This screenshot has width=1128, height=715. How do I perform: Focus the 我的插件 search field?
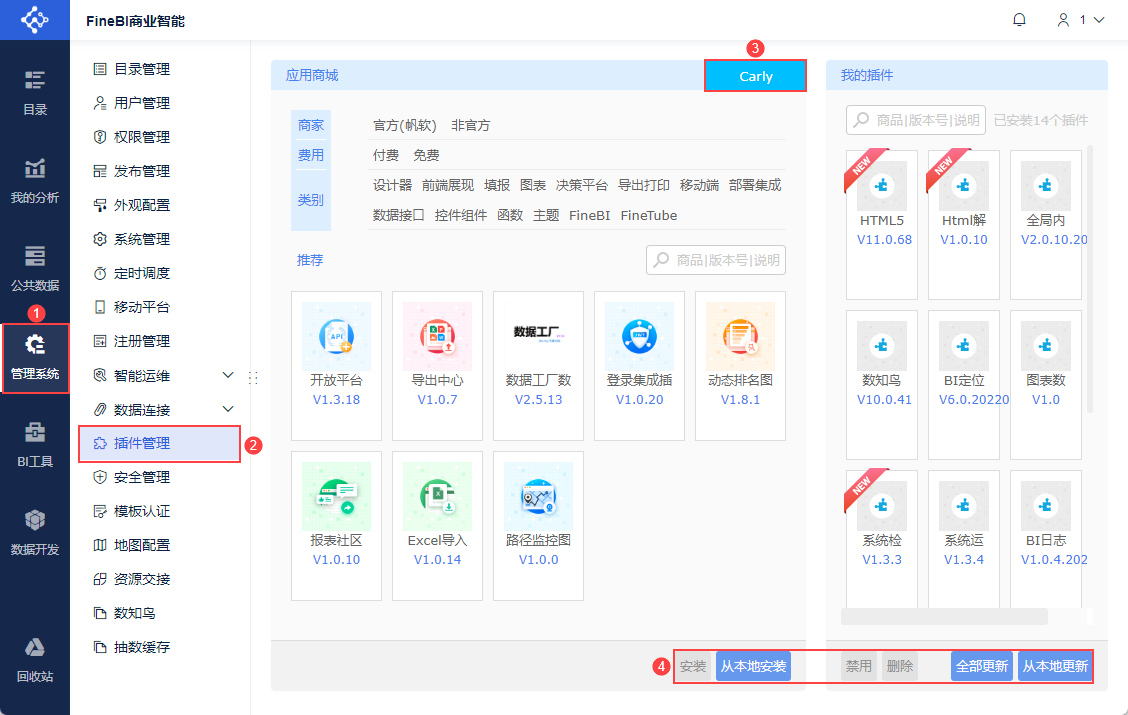click(916, 120)
